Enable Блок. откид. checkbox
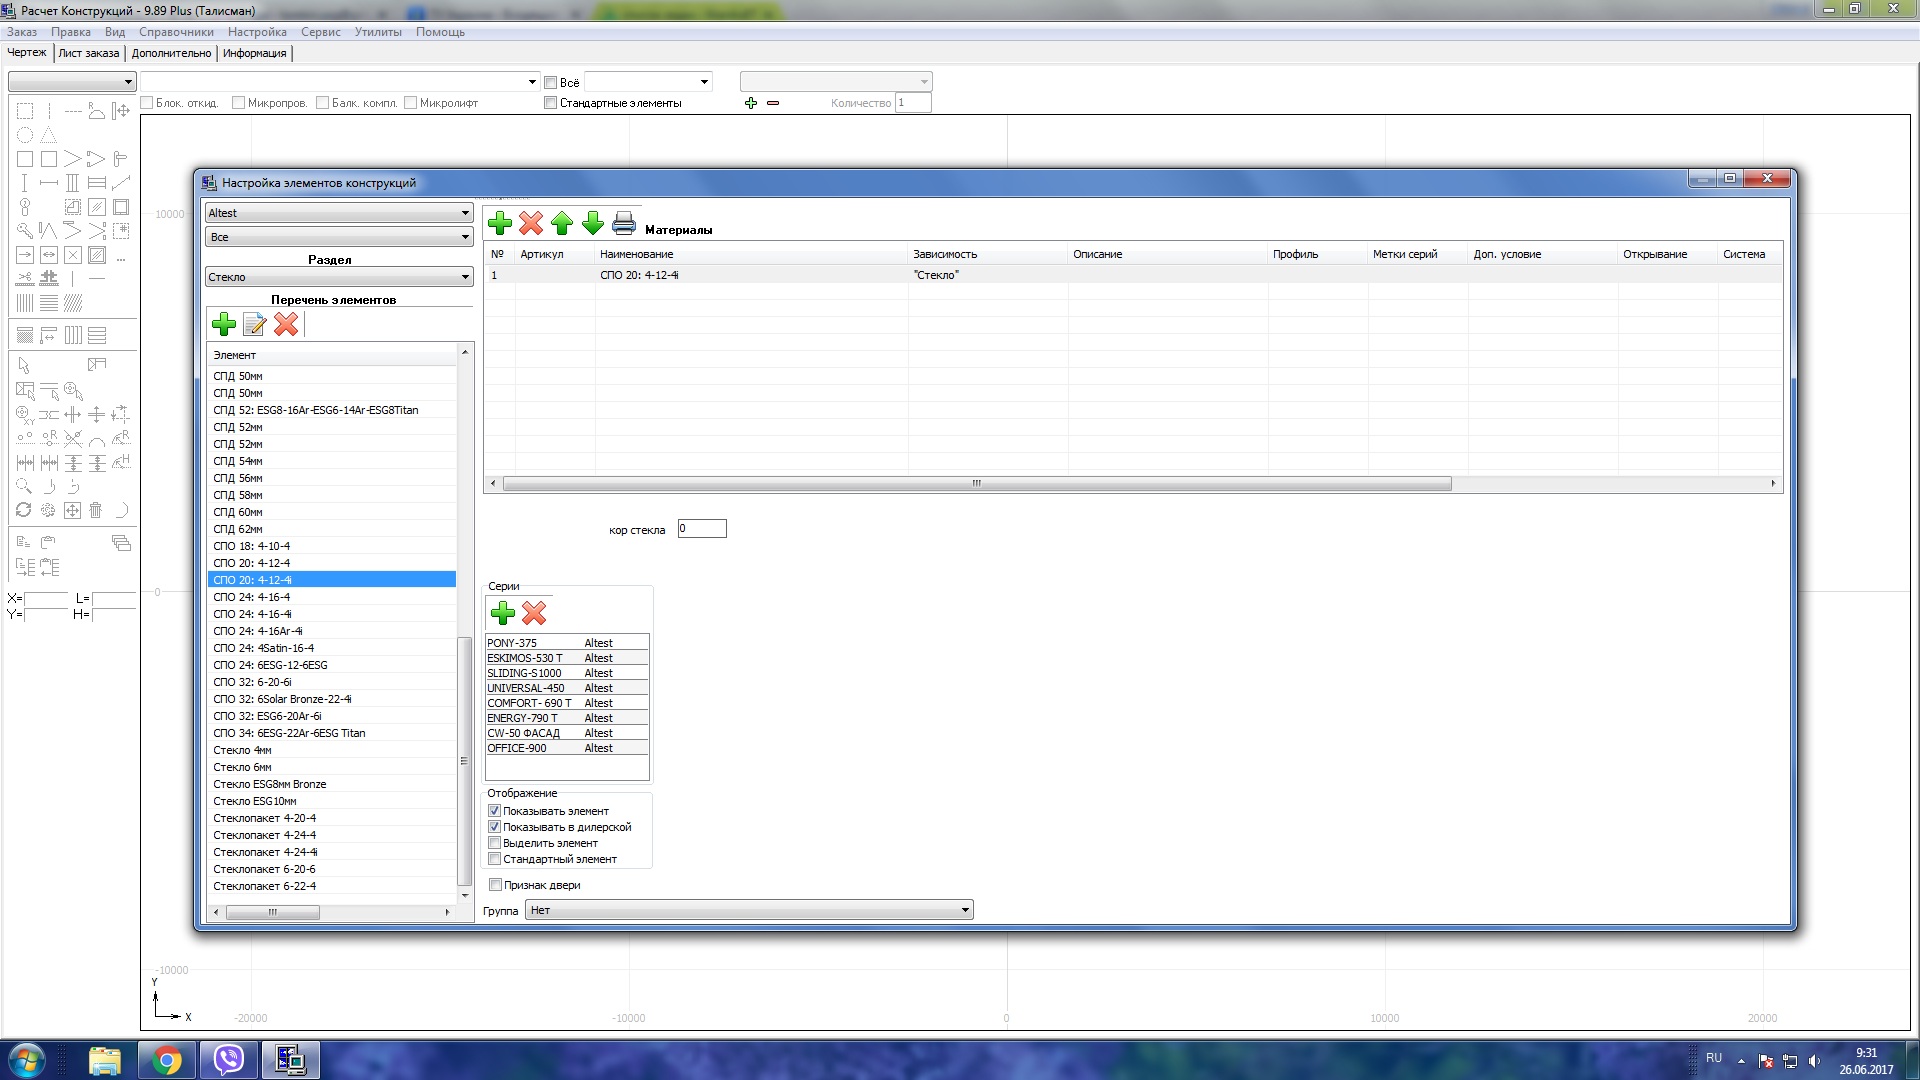The width and height of the screenshot is (1920, 1080). (147, 103)
